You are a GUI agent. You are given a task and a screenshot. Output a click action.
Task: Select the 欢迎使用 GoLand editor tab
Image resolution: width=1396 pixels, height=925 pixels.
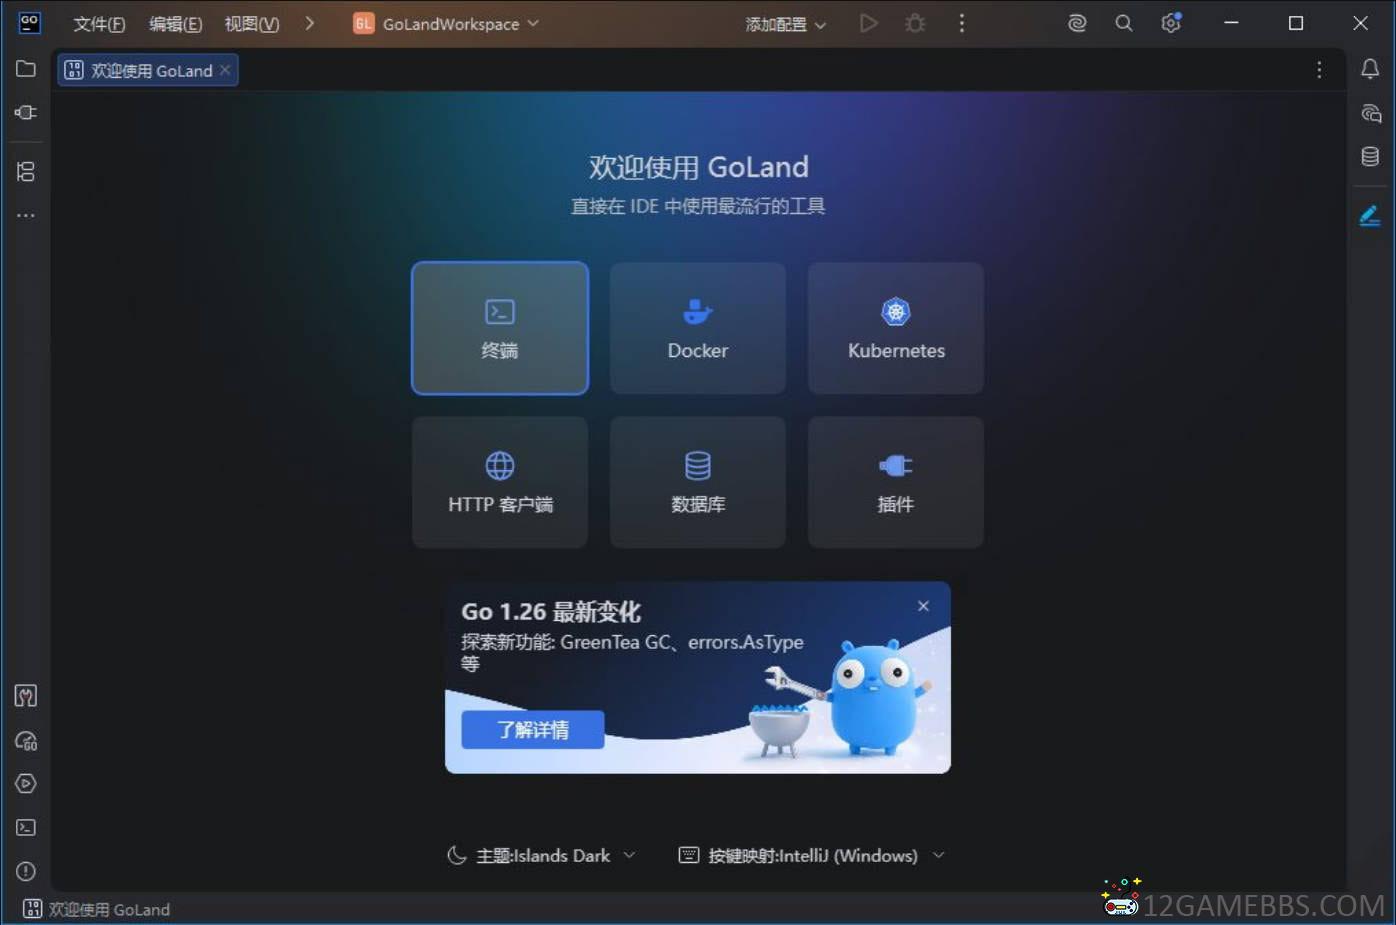[x=148, y=70]
